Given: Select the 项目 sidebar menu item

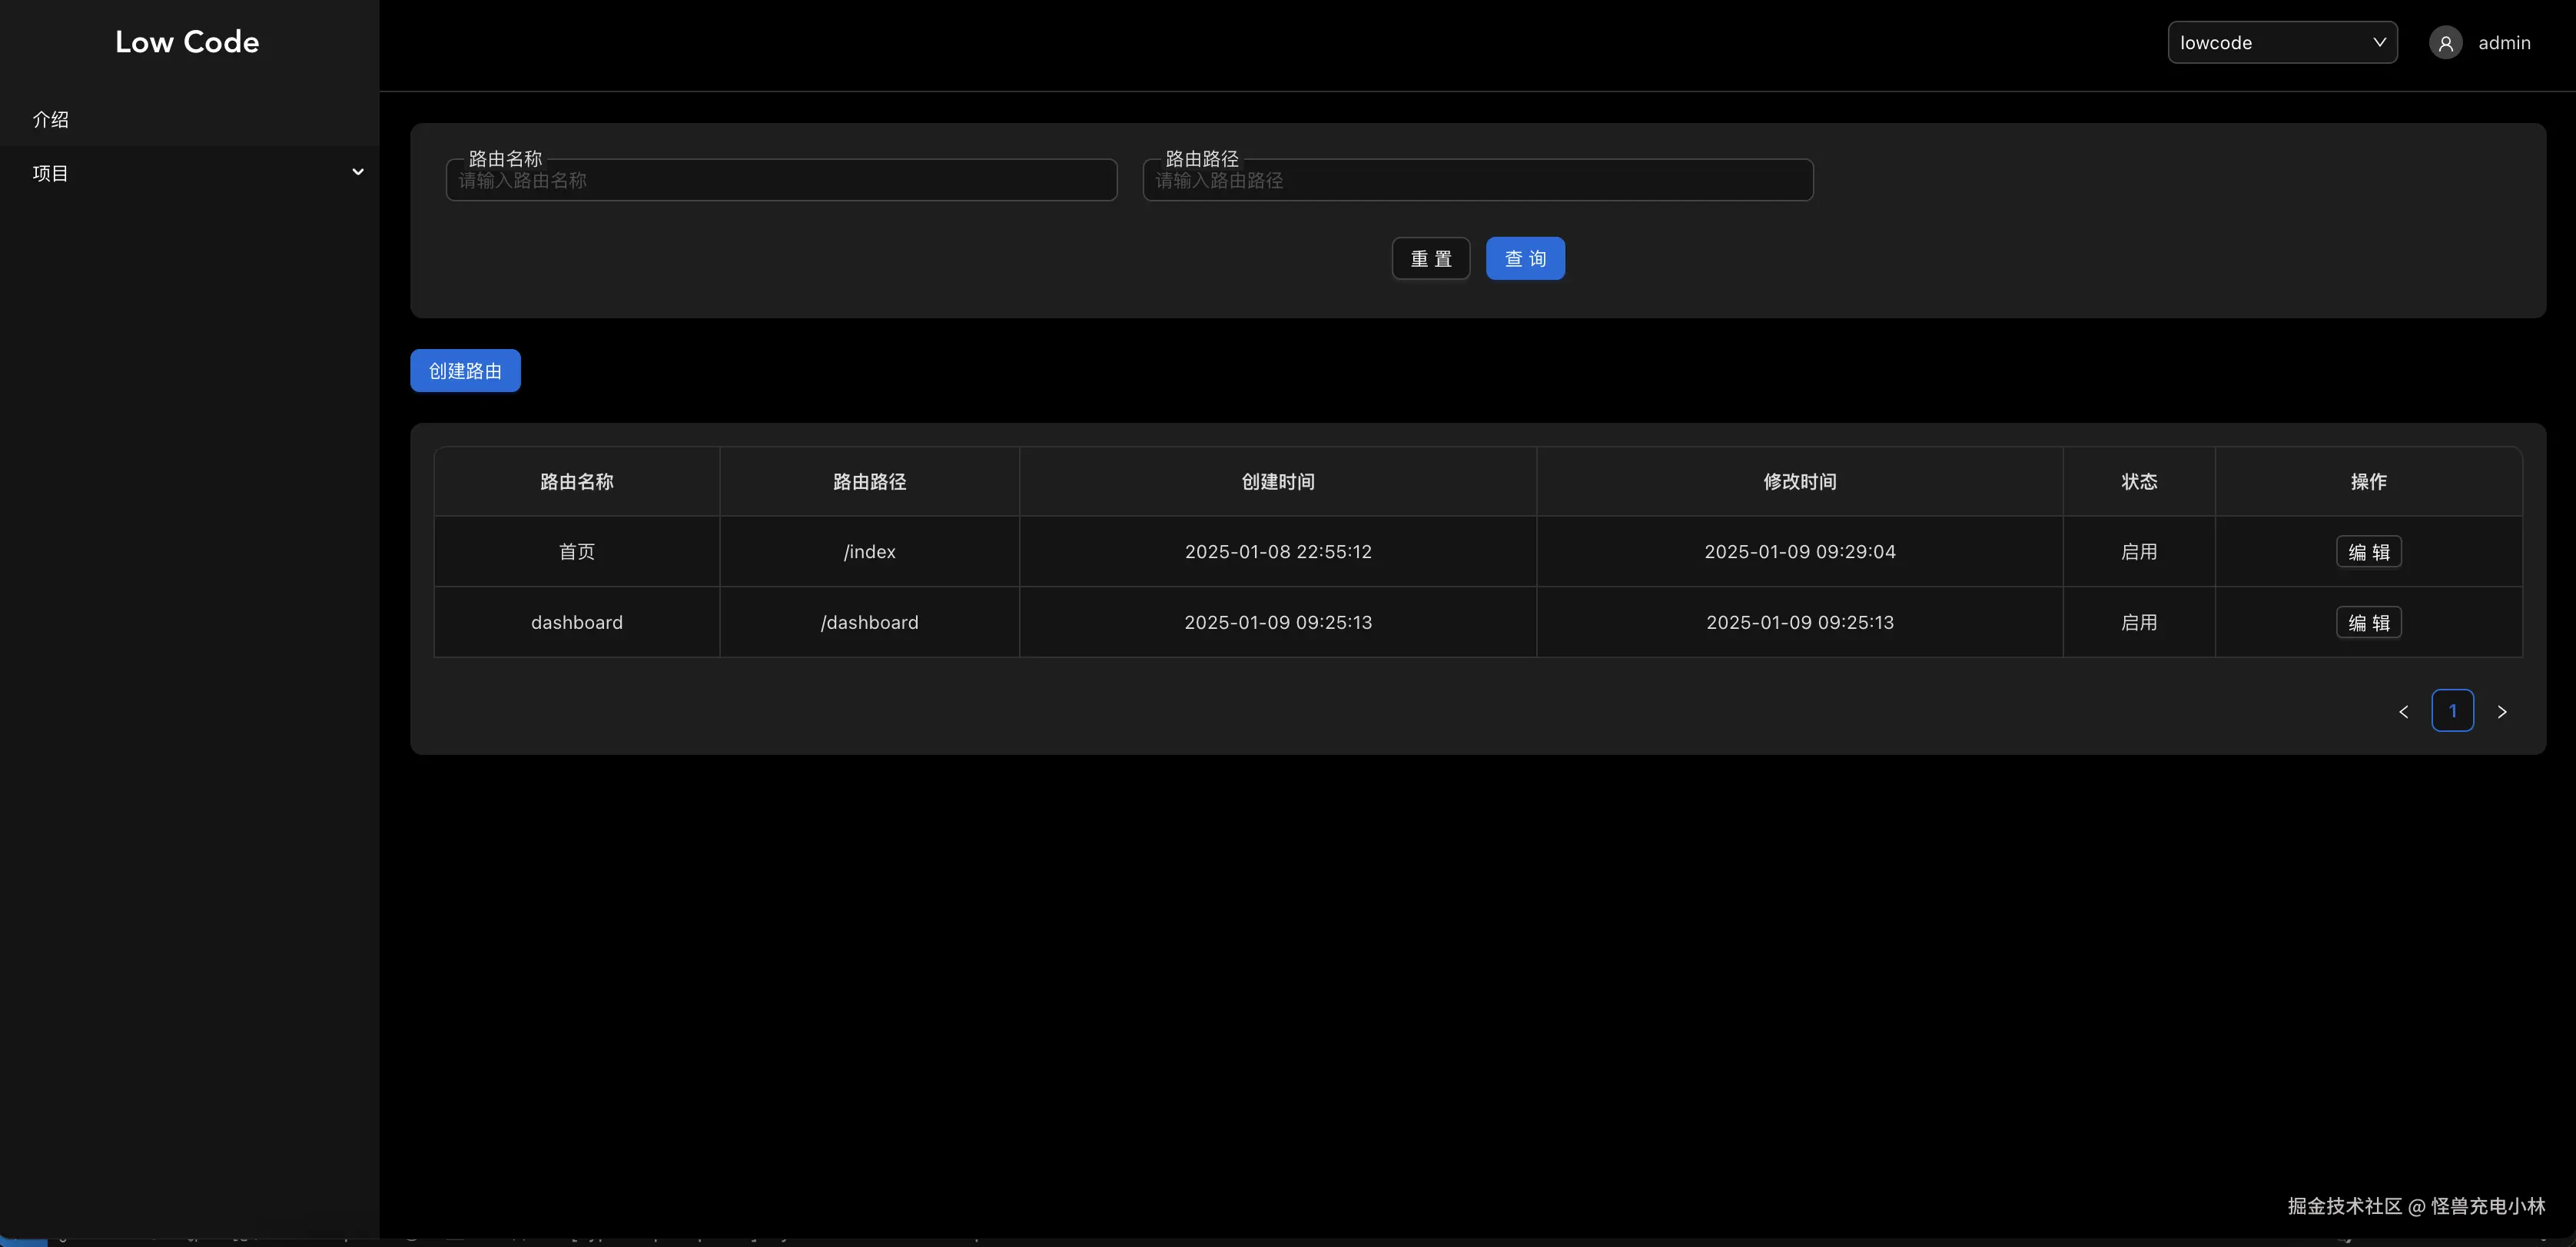Looking at the screenshot, I should tap(50, 173).
